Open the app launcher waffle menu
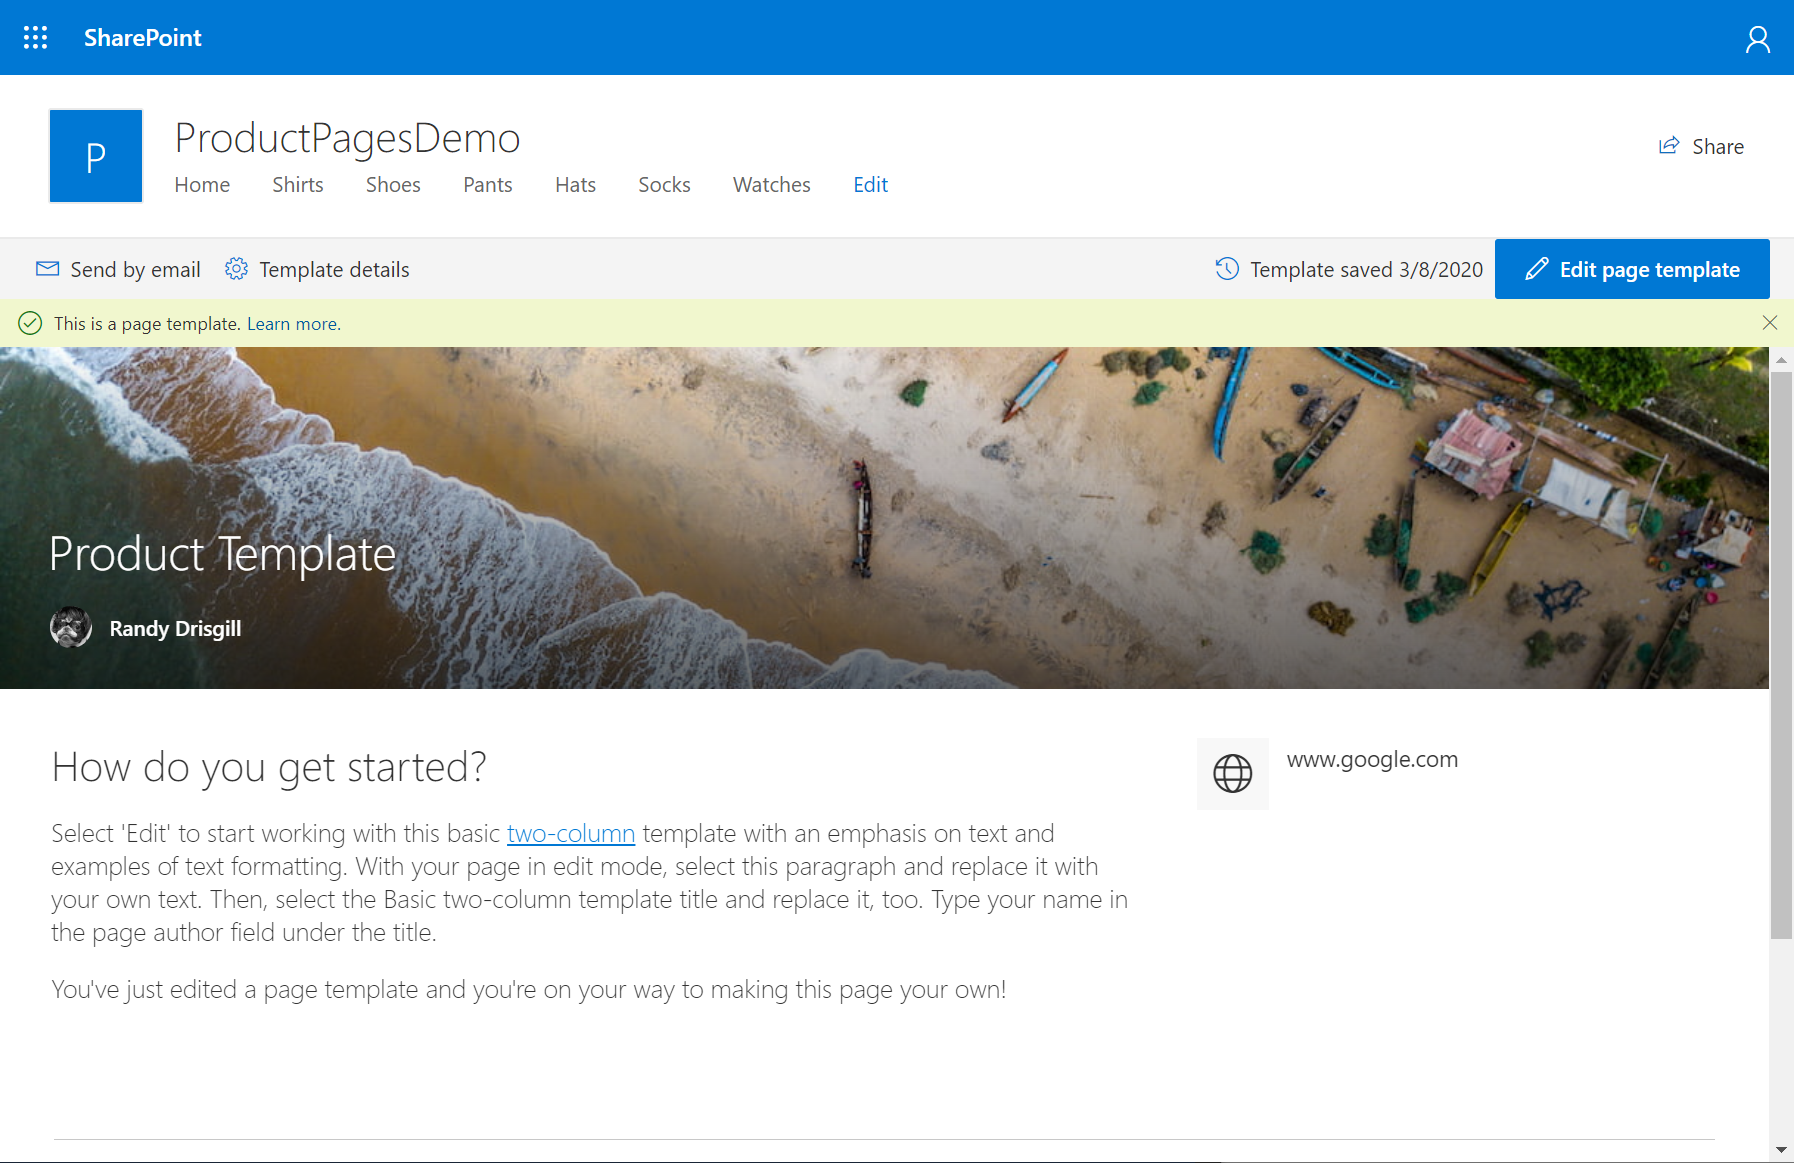Screen dimensions: 1794x1163 (35, 37)
